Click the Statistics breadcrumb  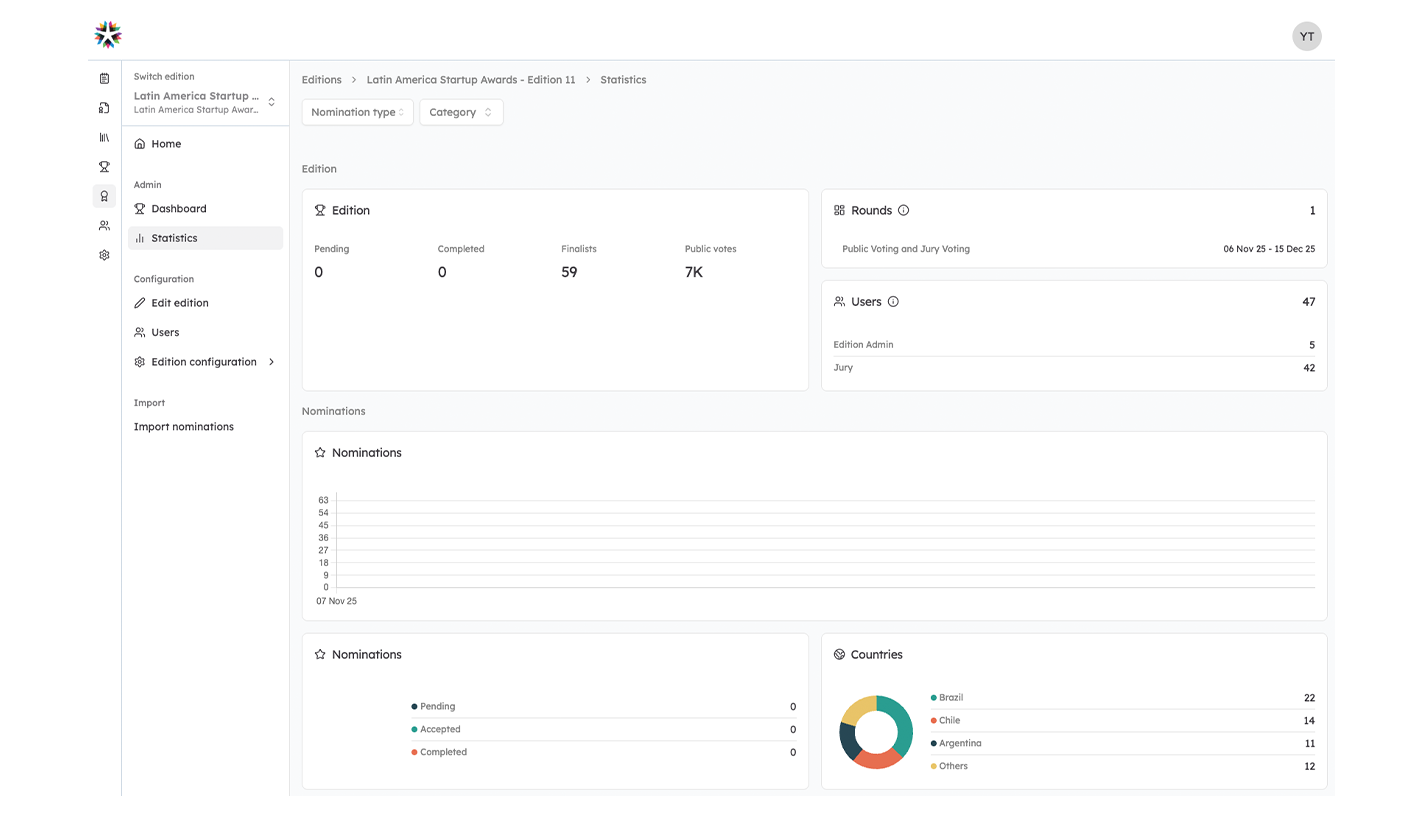(623, 80)
